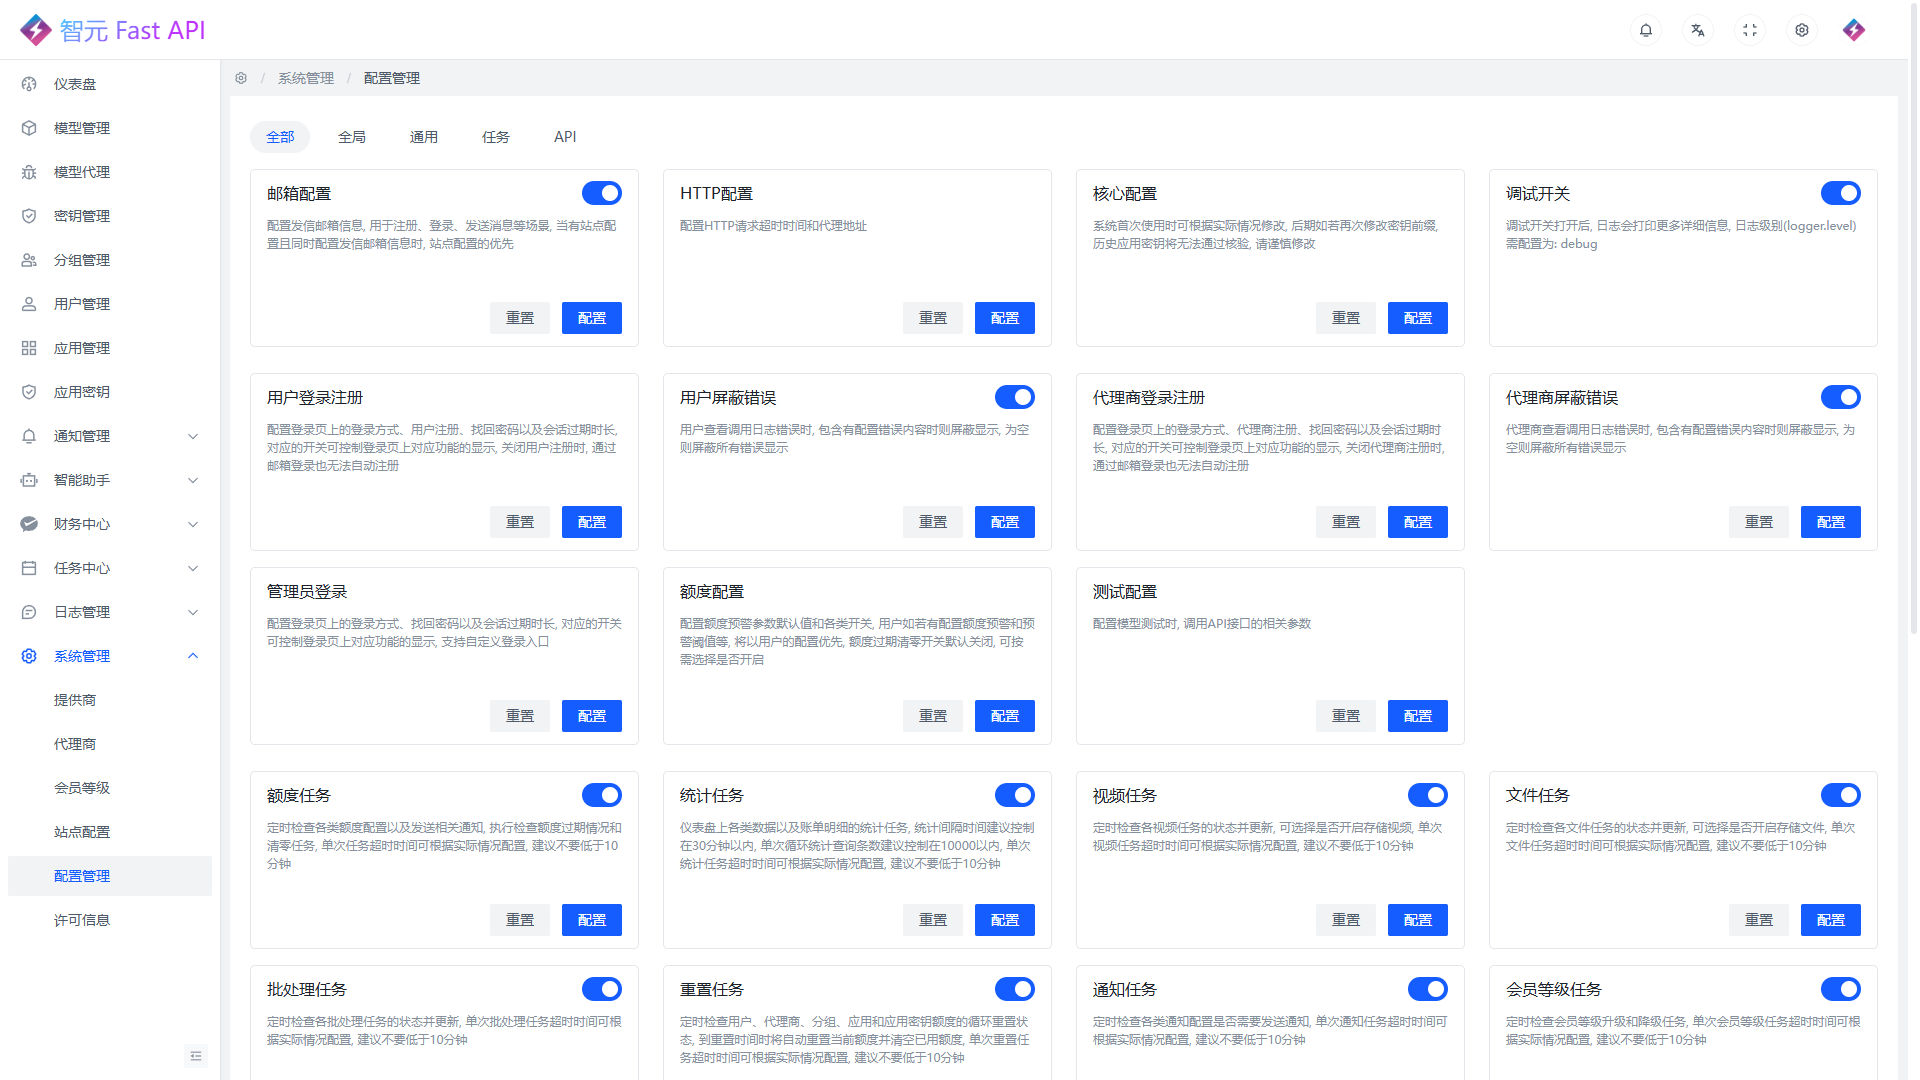Disable the 调试开关 toggle
1920x1080 pixels.
point(1841,193)
